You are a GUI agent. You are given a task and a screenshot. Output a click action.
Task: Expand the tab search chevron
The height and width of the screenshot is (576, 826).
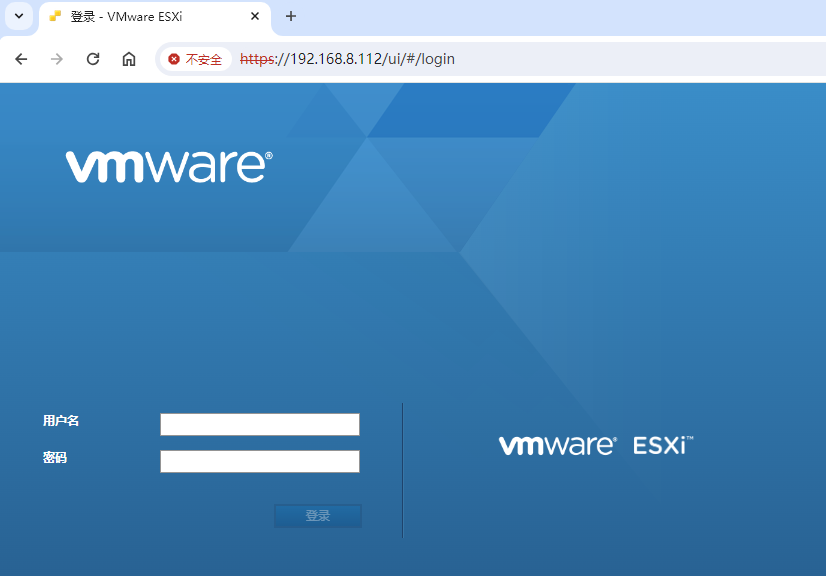(x=18, y=16)
